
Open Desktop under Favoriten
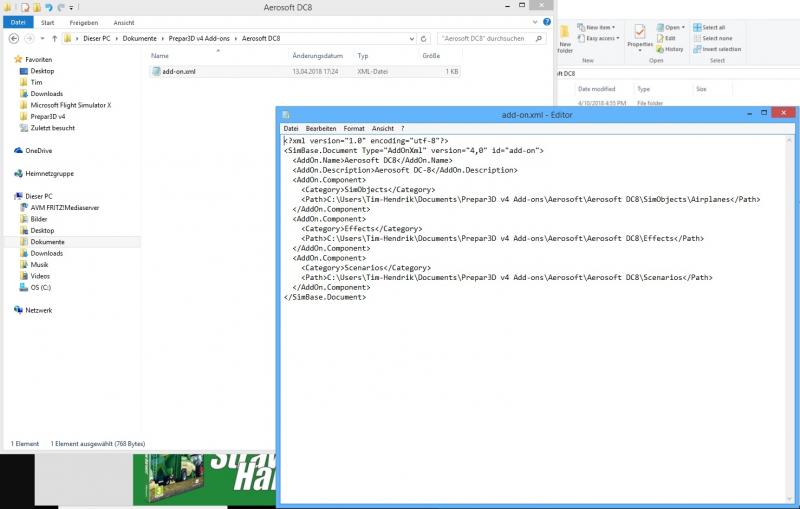pyautogui.click(x=42, y=71)
